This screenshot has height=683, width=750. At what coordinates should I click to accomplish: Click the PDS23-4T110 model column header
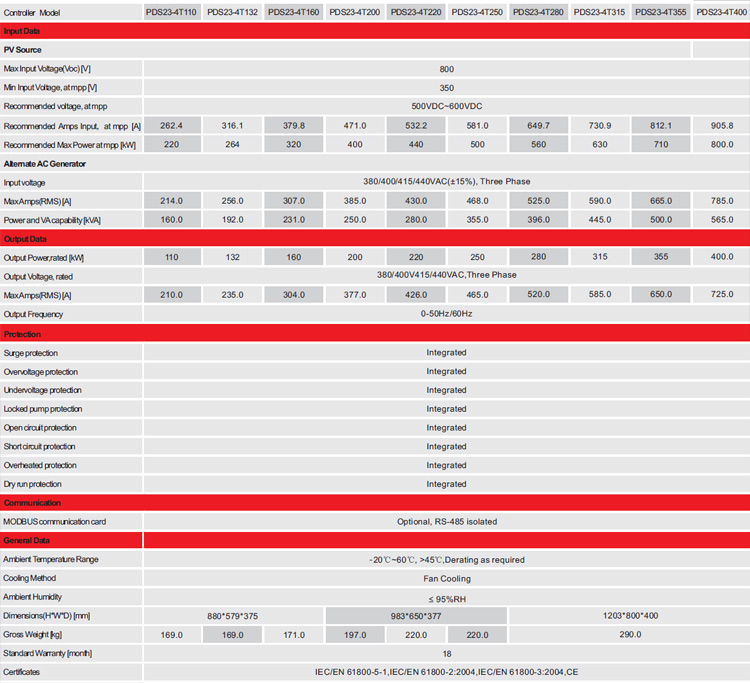pos(171,12)
